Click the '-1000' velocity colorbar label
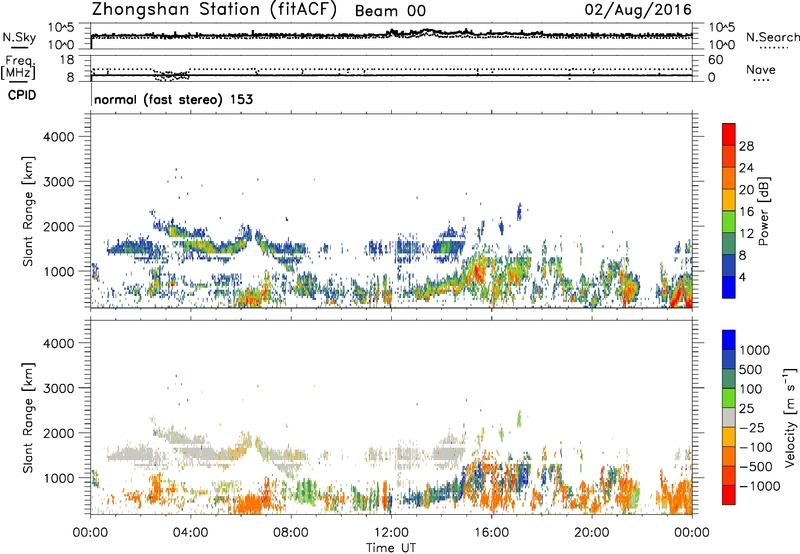 [x=759, y=486]
